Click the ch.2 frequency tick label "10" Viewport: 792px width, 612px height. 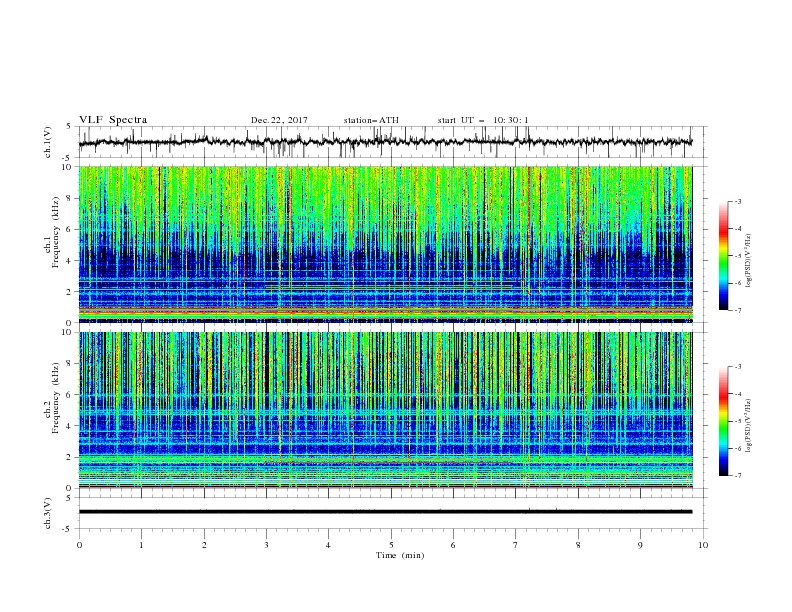click(68, 332)
